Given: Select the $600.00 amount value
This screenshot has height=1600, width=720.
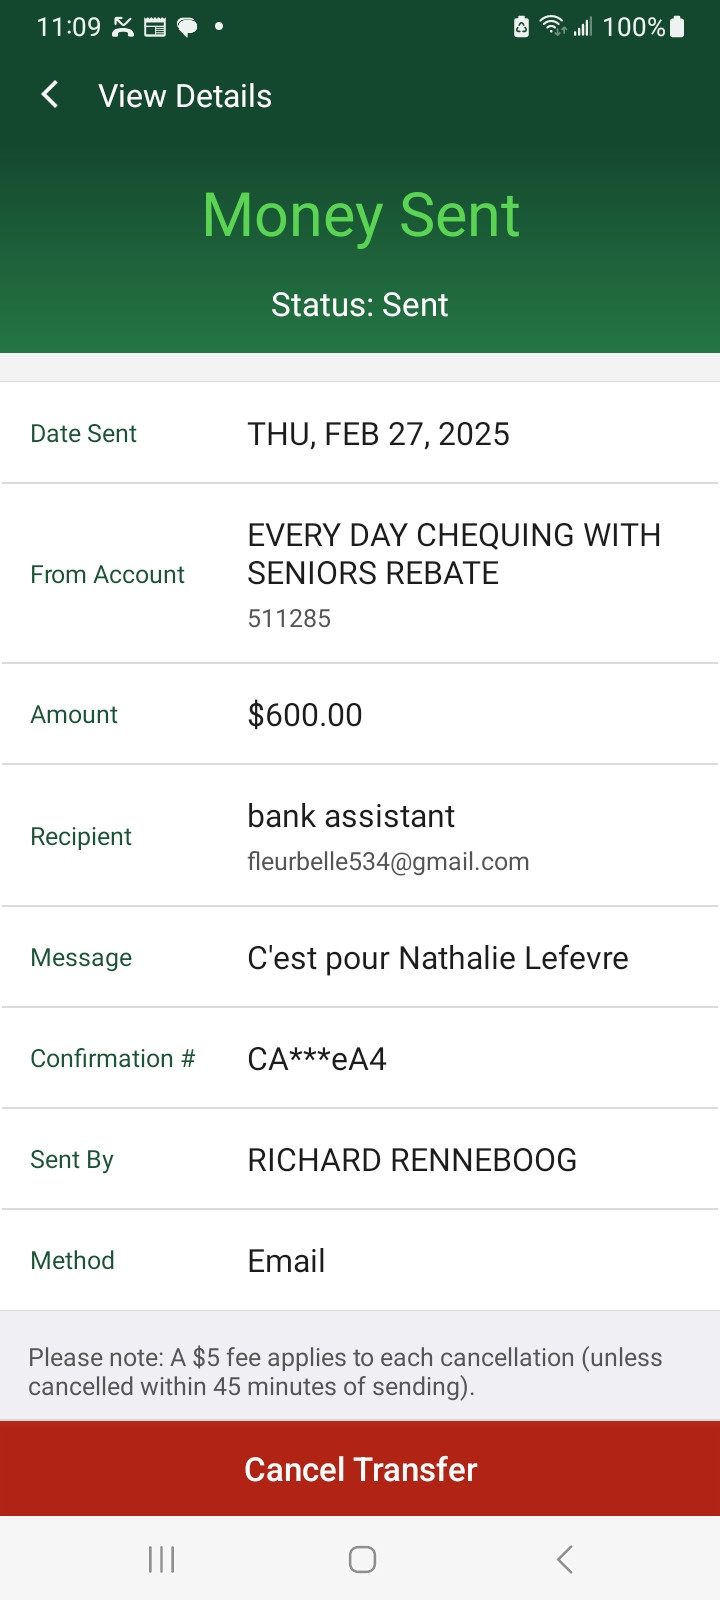Looking at the screenshot, I should [x=305, y=715].
